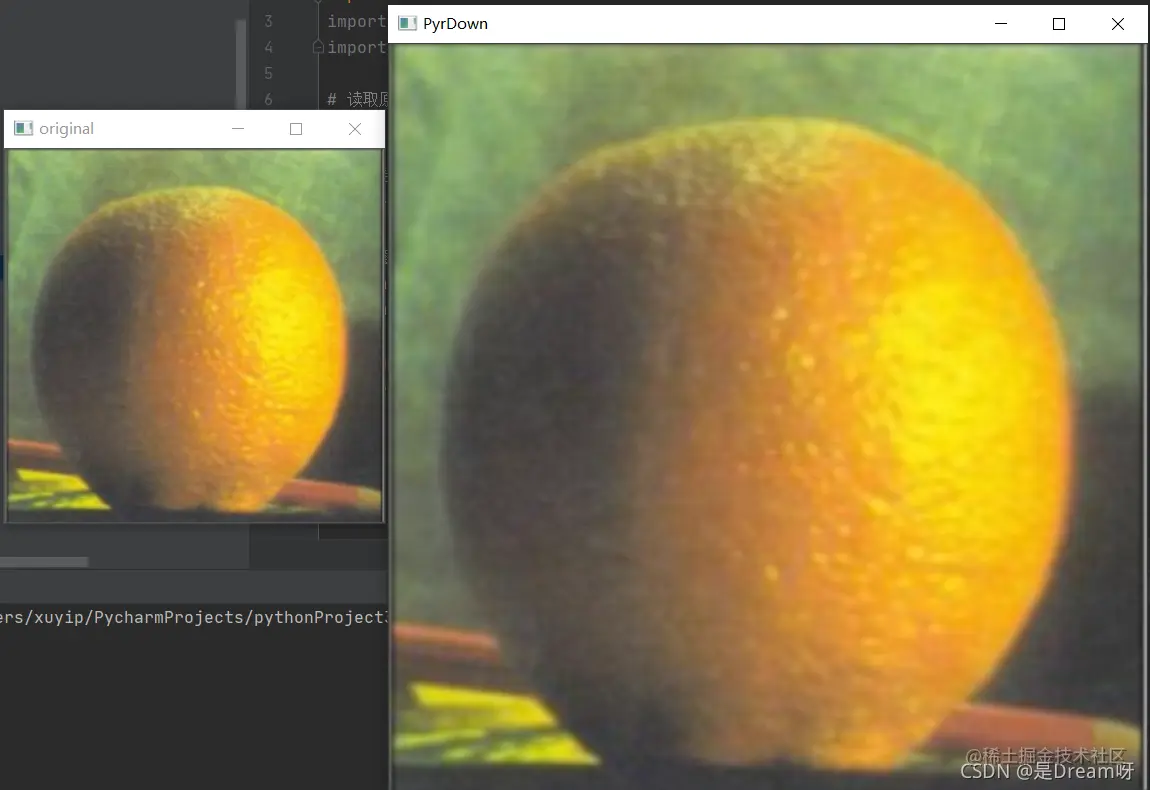Click the original window app icon

(23, 128)
